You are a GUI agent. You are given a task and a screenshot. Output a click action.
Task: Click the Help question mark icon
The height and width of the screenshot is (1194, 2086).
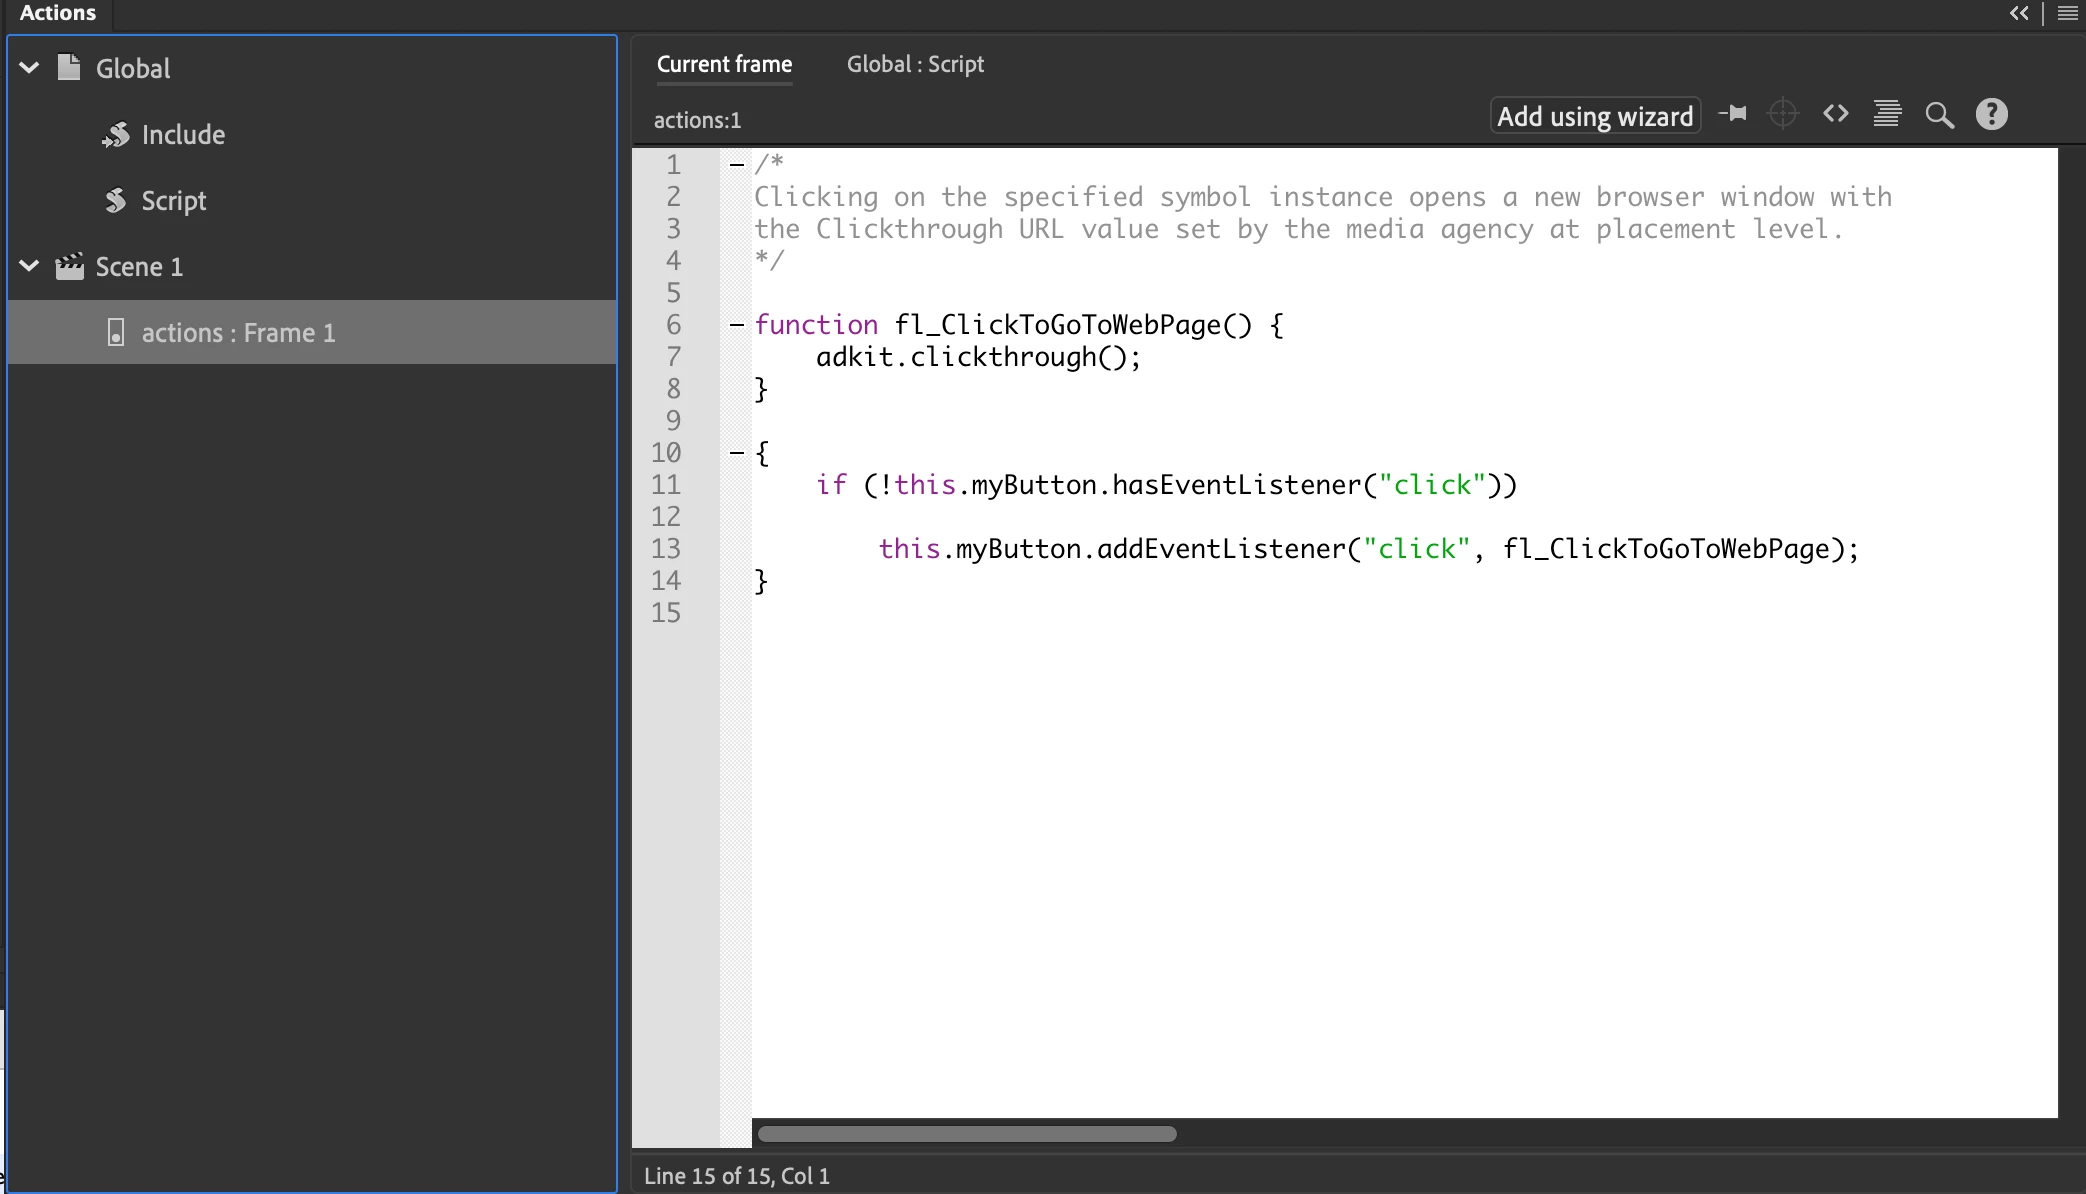coord(1991,114)
